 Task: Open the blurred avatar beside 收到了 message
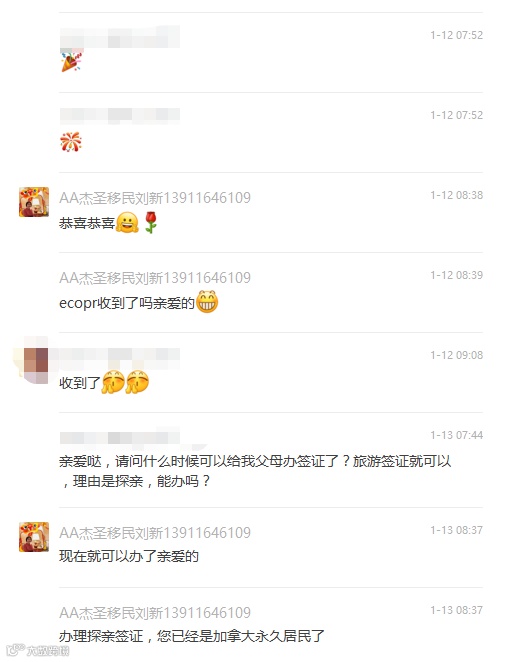coord(34,362)
